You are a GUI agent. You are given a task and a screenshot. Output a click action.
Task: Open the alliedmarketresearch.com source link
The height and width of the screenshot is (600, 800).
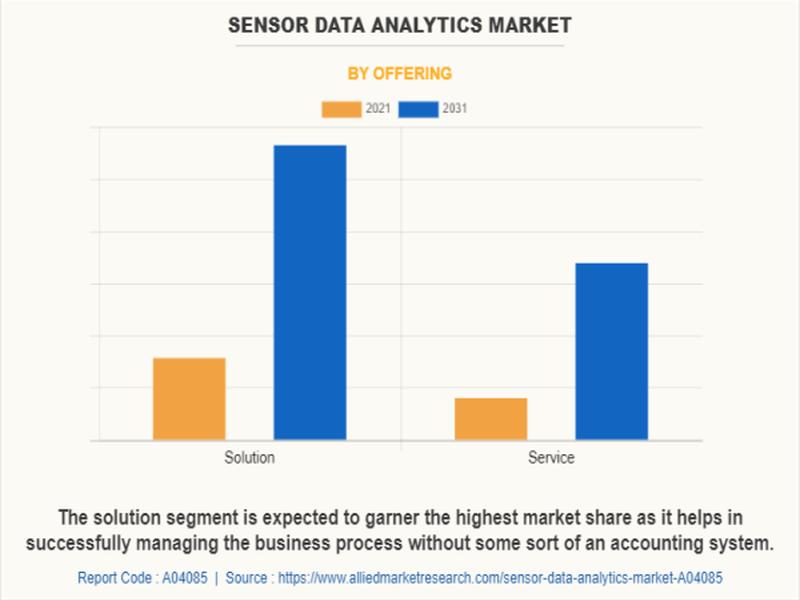(500, 578)
